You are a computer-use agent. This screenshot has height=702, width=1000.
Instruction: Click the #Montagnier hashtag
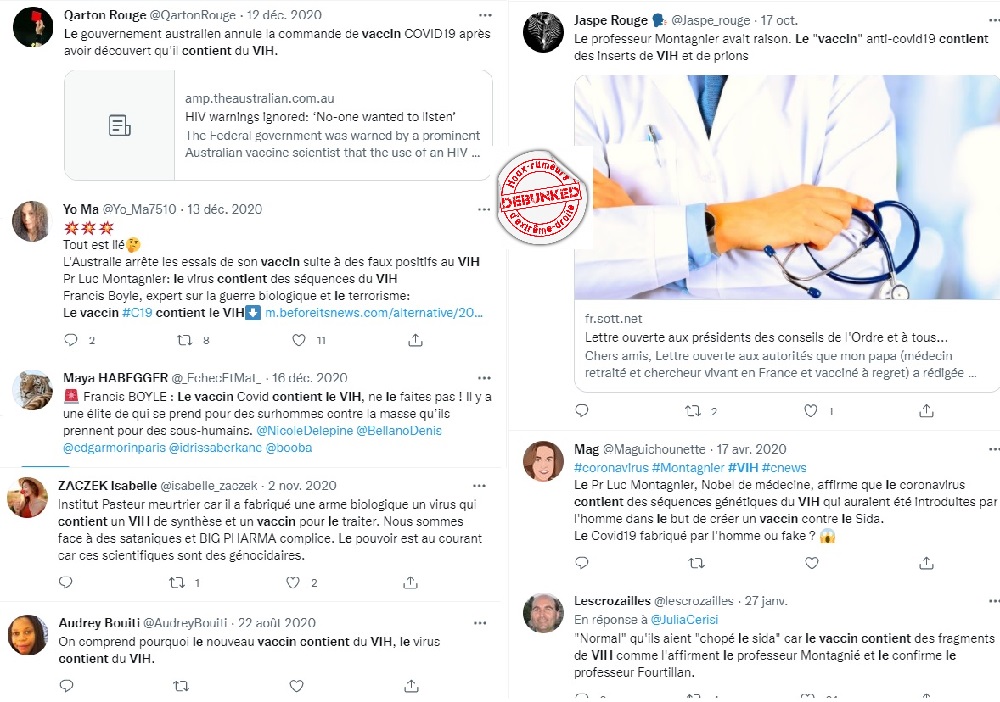click(x=688, y=467)
